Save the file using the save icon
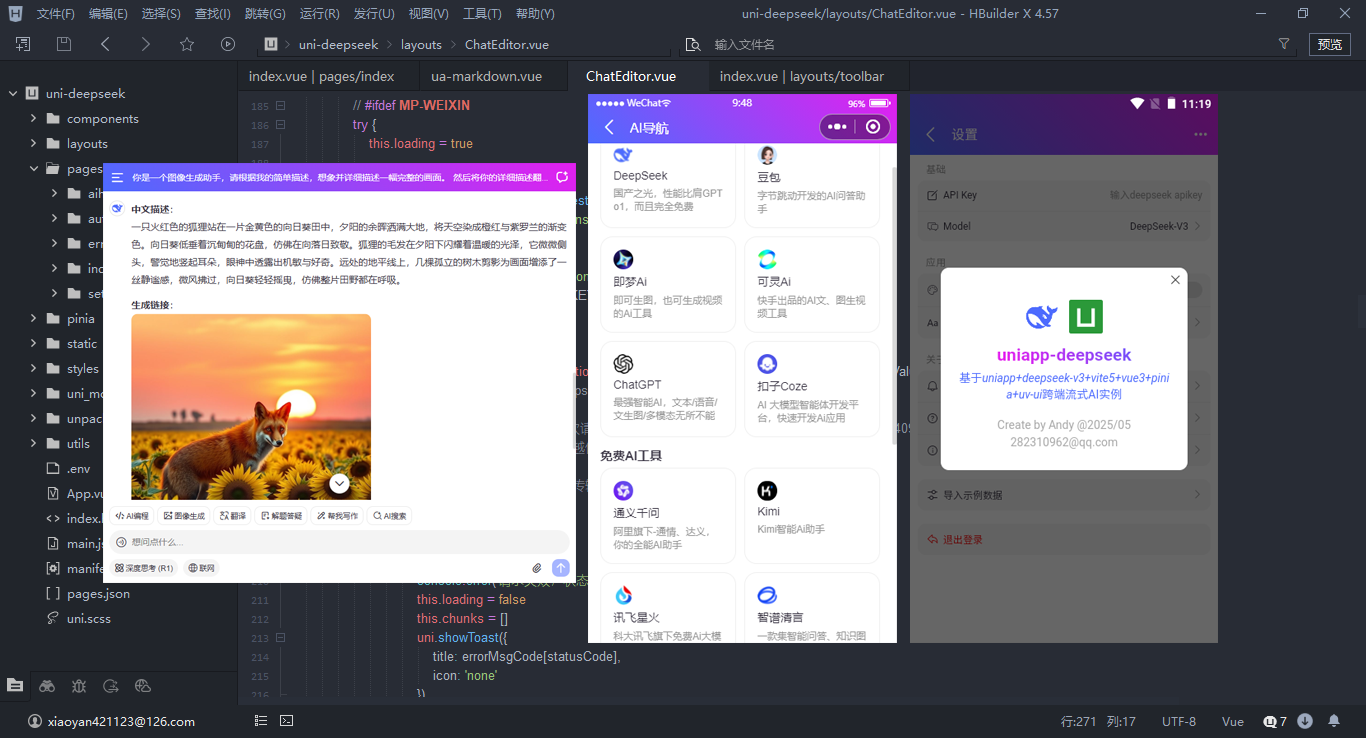This screenshot has width=1366, height=738. click(x=64, y=45)
